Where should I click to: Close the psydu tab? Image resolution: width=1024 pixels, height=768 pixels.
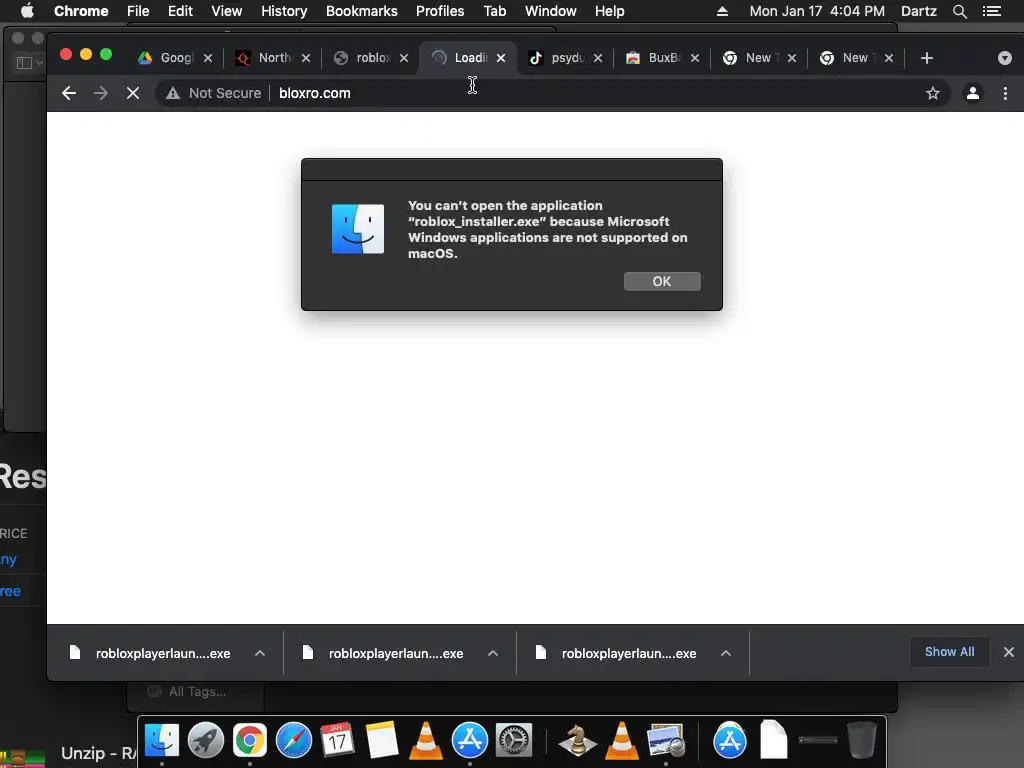pyautogui.click(x=598, y=58)
